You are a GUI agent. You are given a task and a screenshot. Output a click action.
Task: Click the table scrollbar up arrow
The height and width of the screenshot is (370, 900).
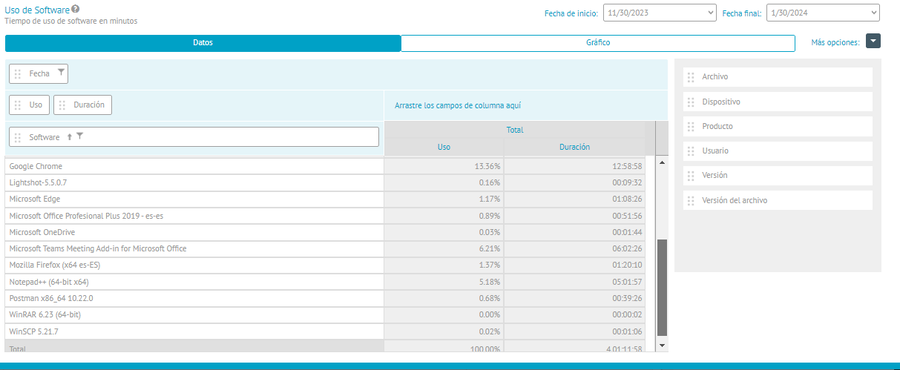coord(662,163)
